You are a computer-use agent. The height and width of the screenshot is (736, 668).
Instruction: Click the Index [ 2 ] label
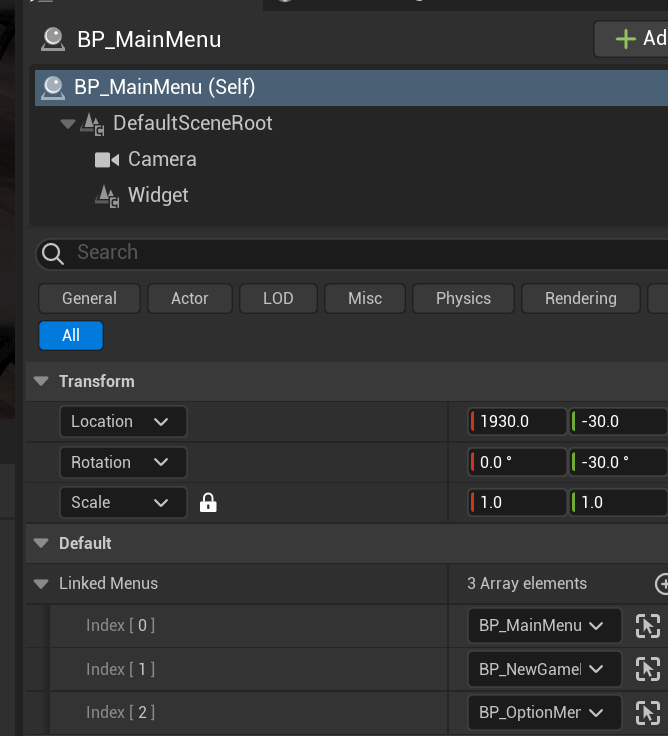pos(121,713)
